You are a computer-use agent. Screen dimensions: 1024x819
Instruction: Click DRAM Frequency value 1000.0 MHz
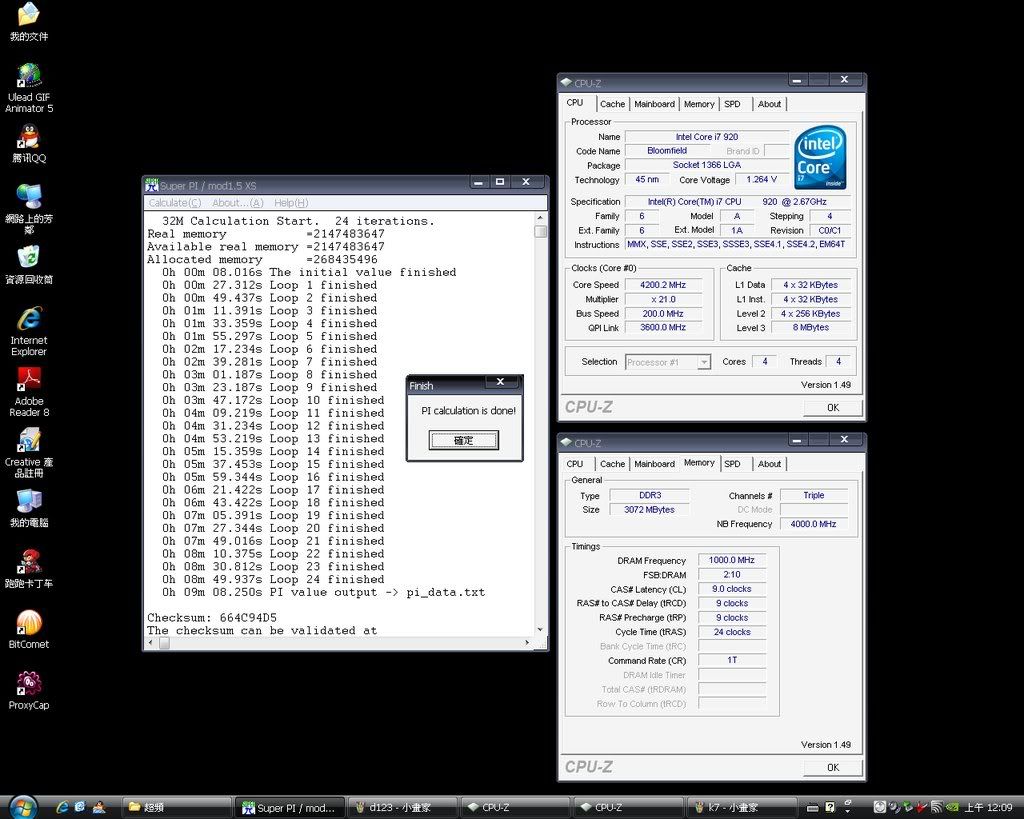coord(731,560)
